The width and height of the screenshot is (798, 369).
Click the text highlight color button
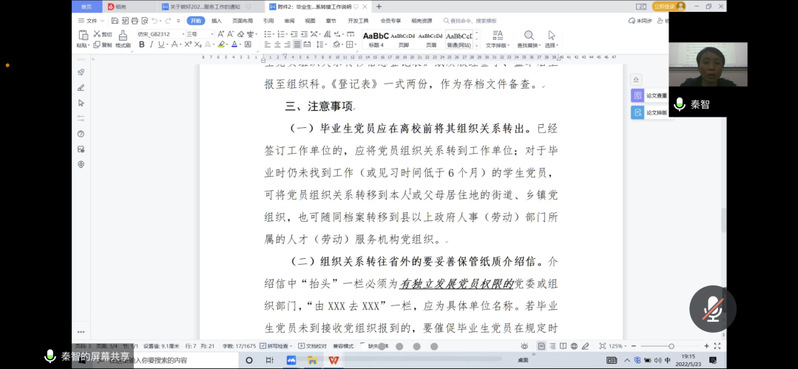pyautogui.click(x=221, y=45)
